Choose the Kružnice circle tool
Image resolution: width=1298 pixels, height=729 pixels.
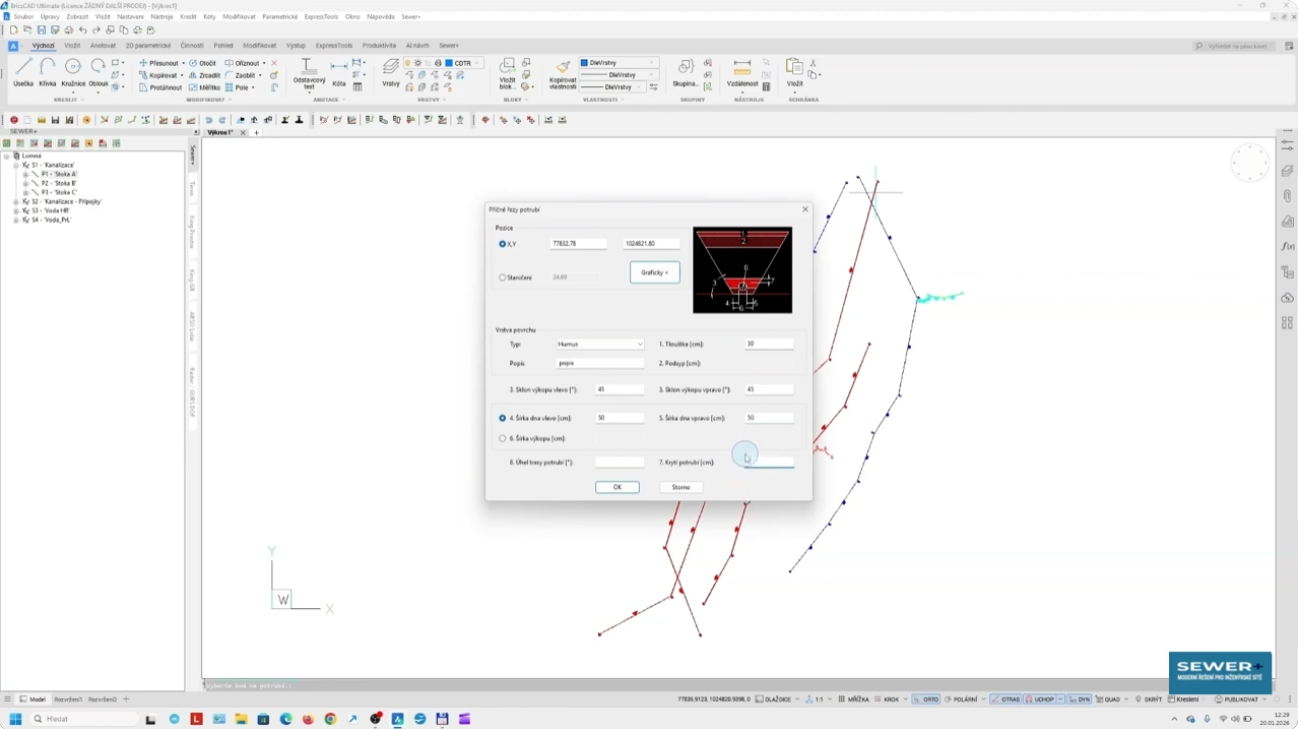(x=73, y=72)
